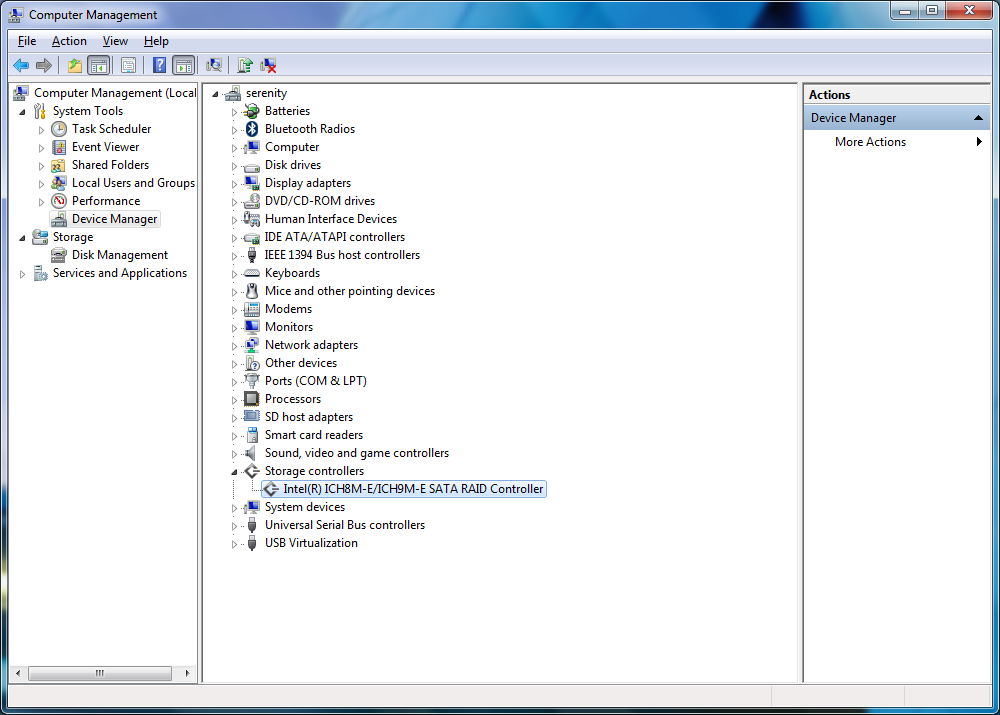Click the blue Help toolbar icon
Image resolution: width=1000 pixels, height=715 pixels.
pos(159,65)
